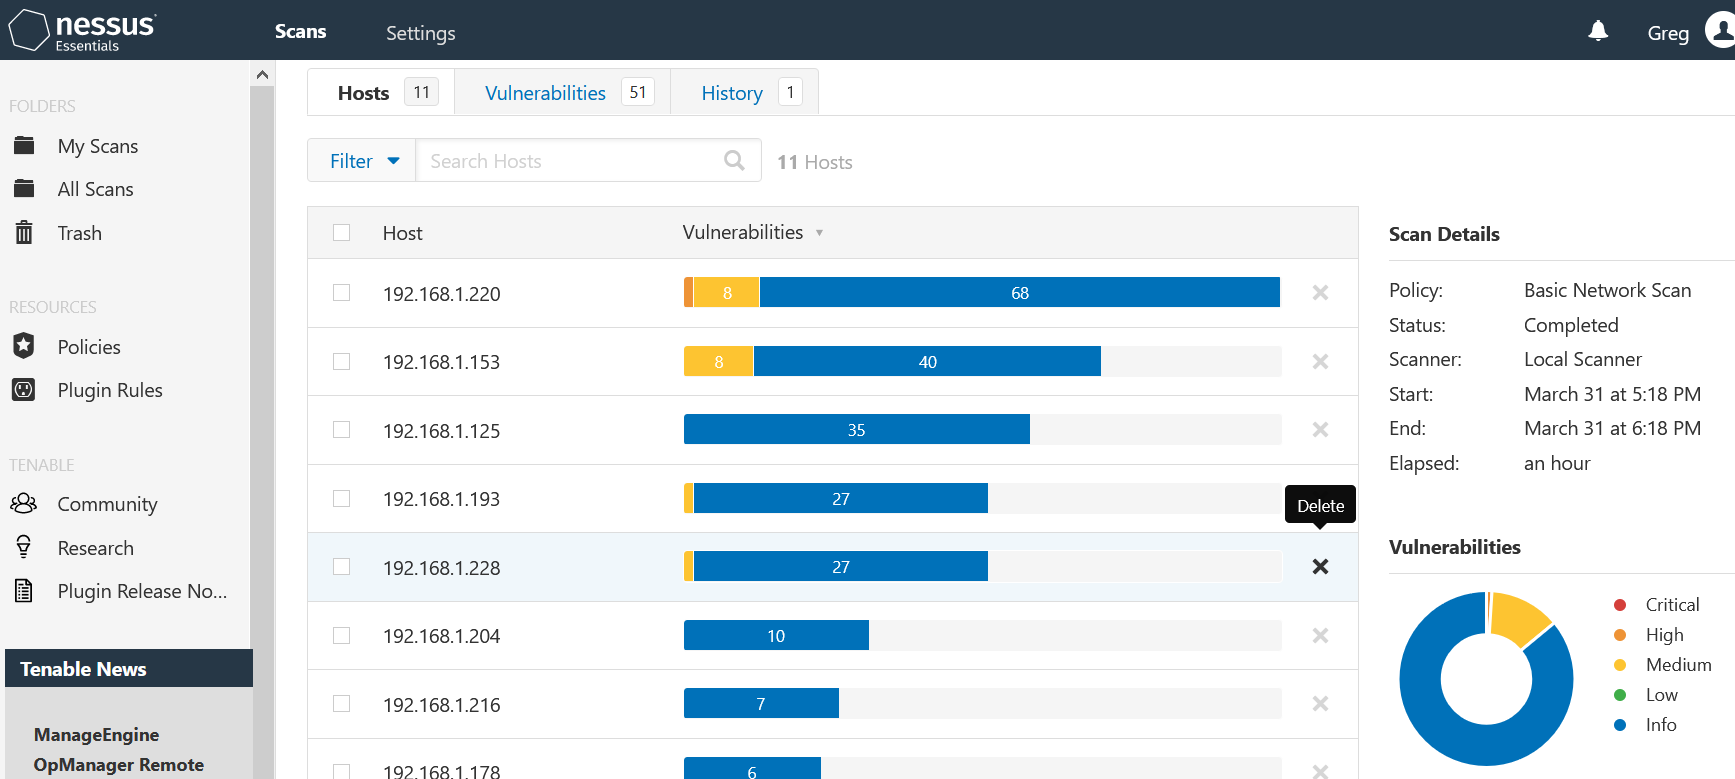Open the History tab
The width and height of the screenshot is (1735, 779).
(x=732, y=93)
